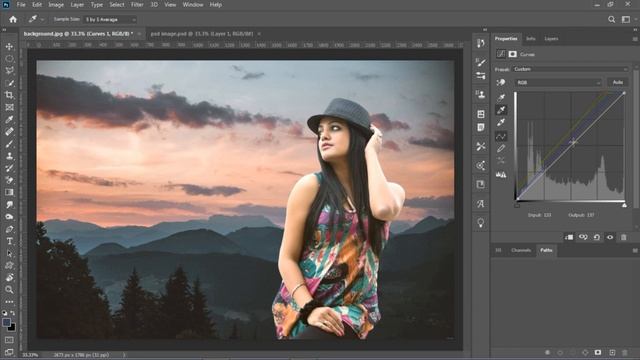This screenshot has width=640, height=360.
Task: Select the Lasso tool
Action: point(9,71)
